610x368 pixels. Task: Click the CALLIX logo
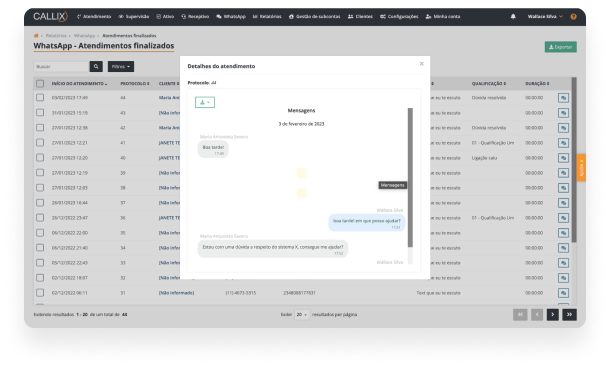[50, 16]
